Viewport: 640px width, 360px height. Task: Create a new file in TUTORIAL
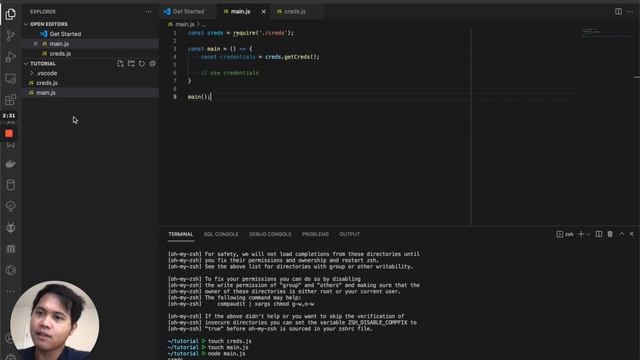pos(120,64)
